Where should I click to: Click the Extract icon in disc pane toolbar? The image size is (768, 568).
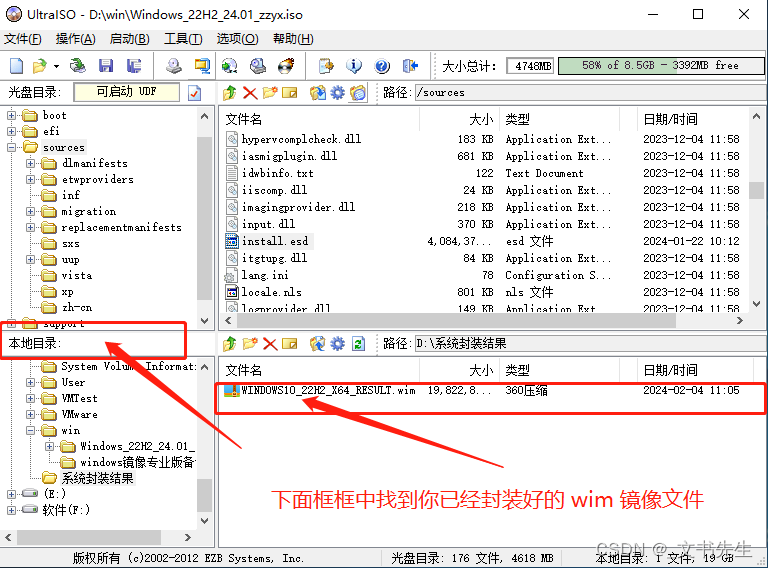(317, 93)
